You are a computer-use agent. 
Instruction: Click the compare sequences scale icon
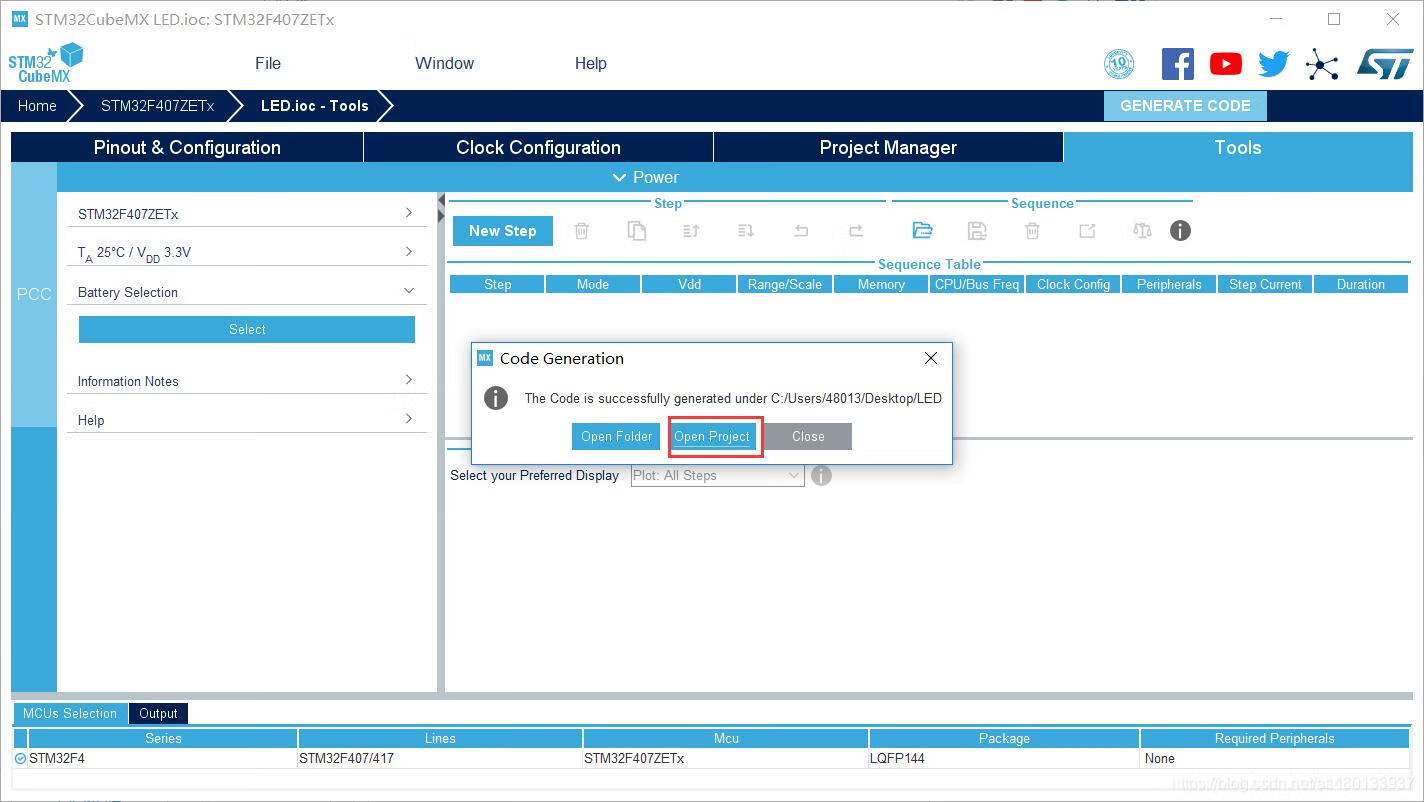click(1142, 231)
